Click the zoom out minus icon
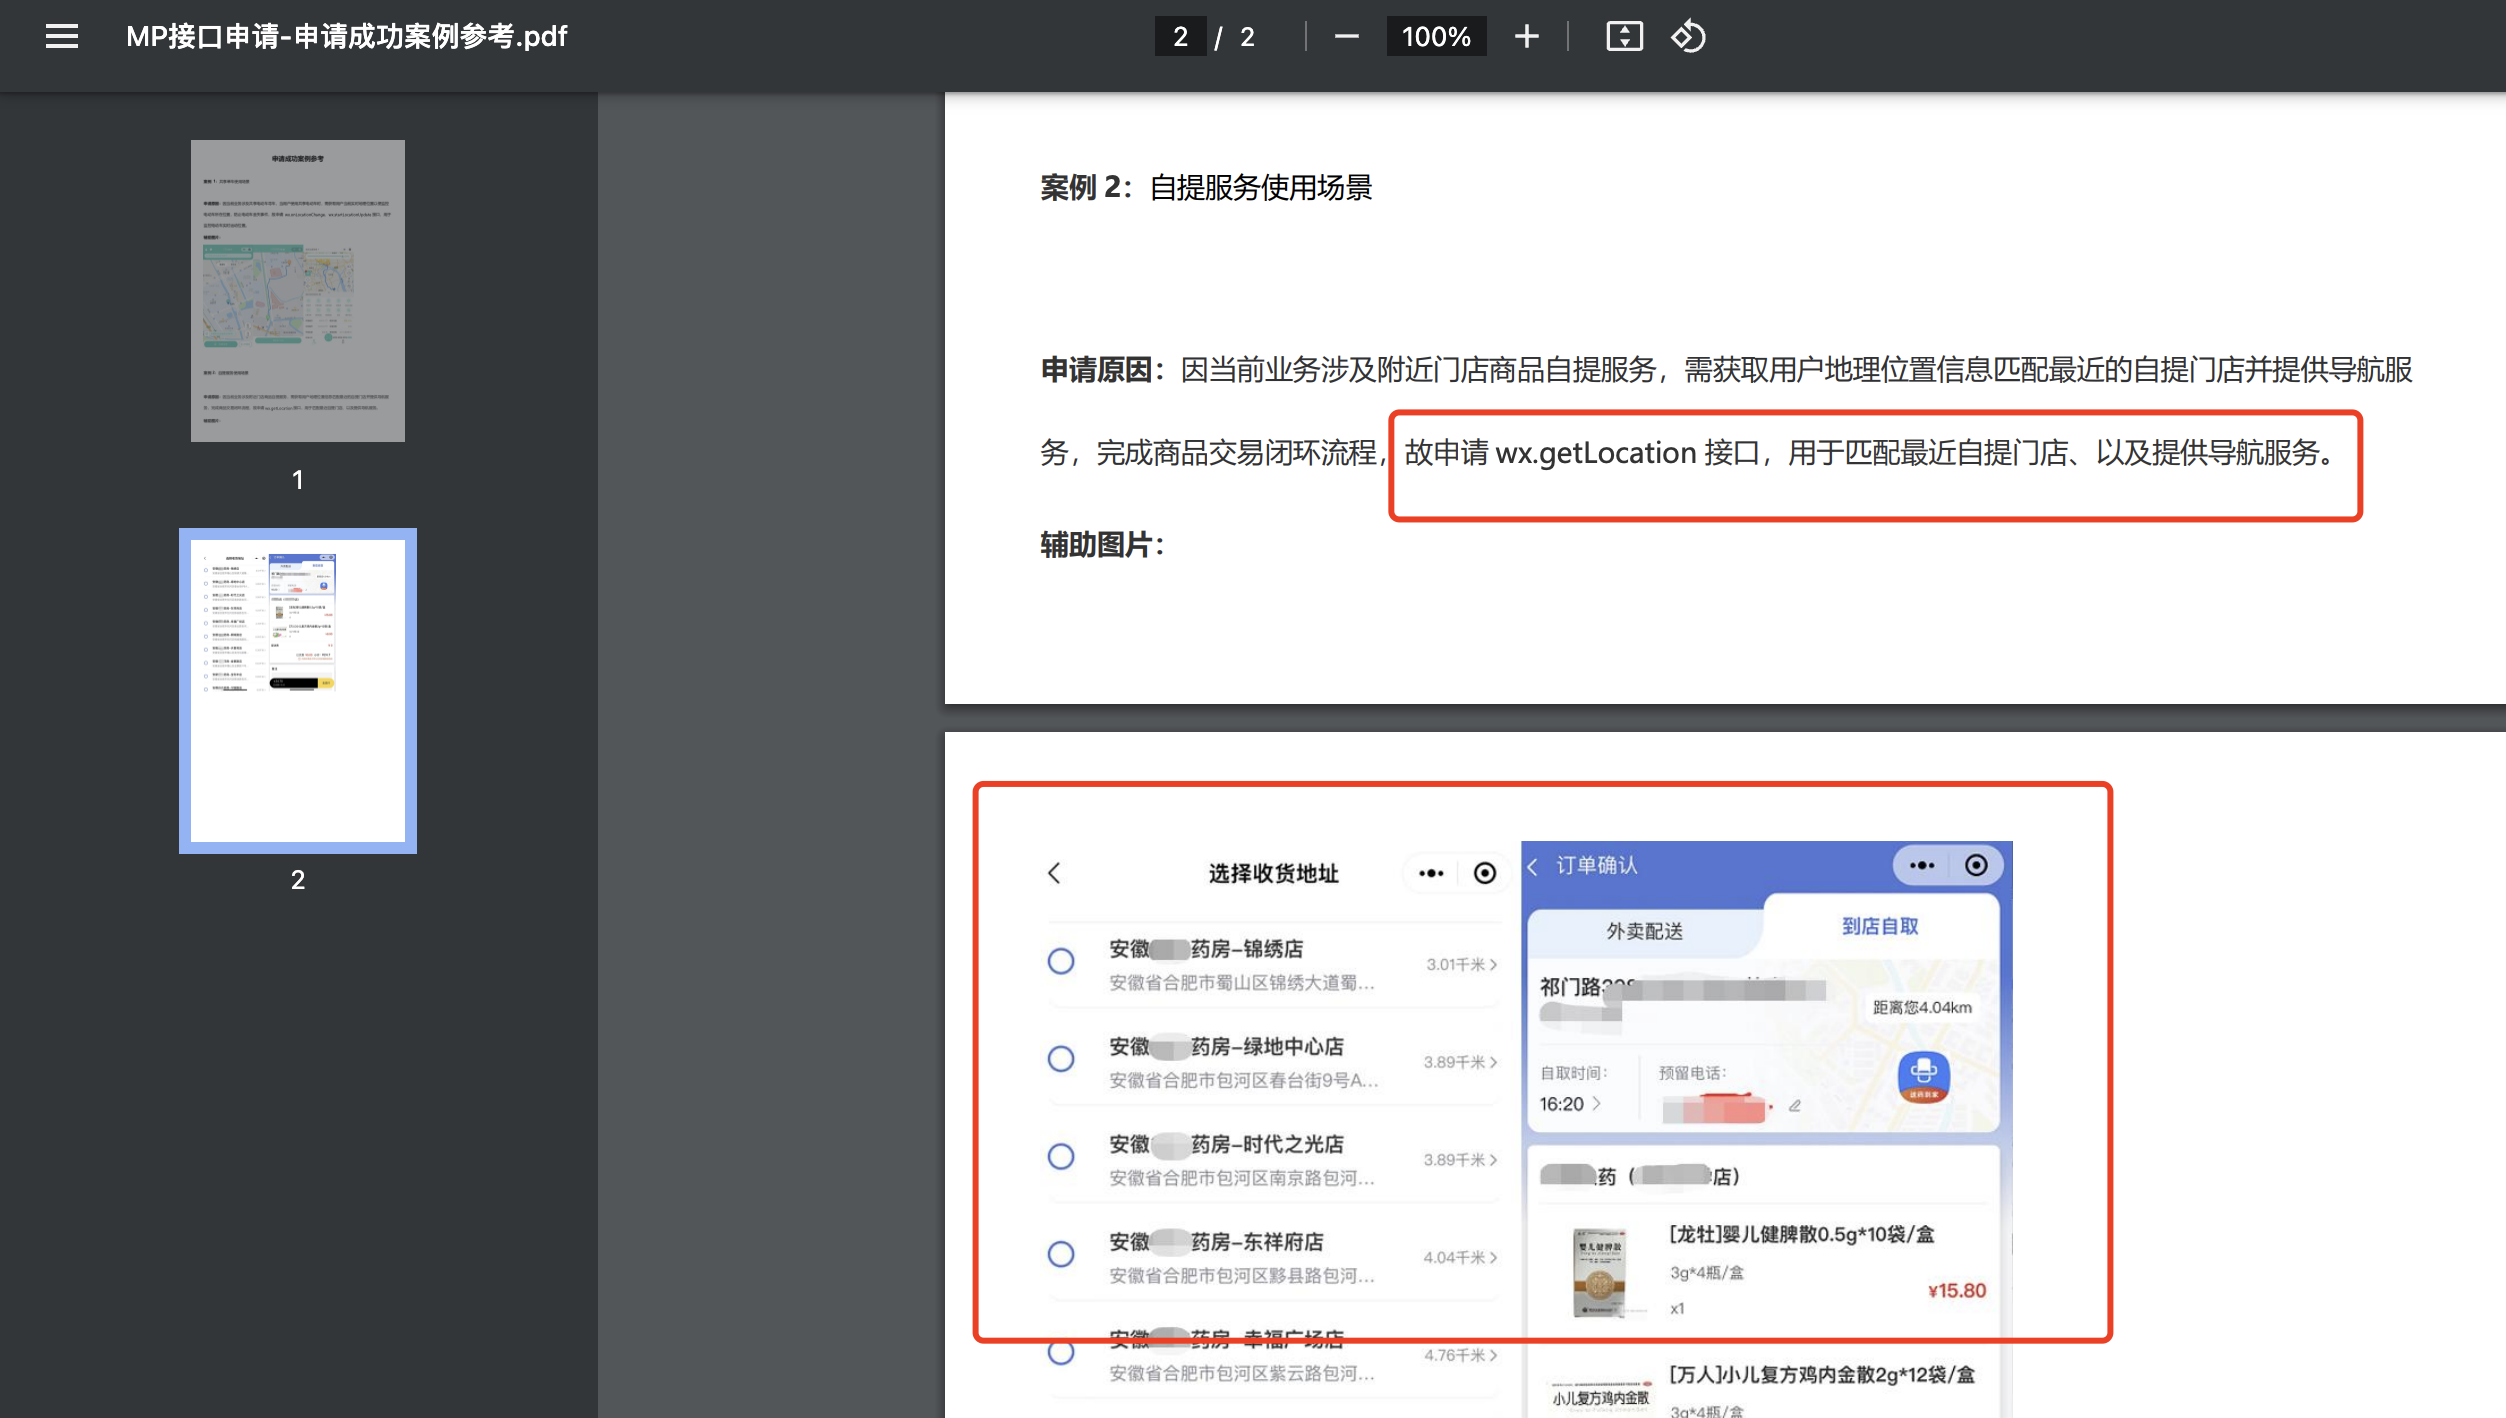 [x=1346, y=37]
